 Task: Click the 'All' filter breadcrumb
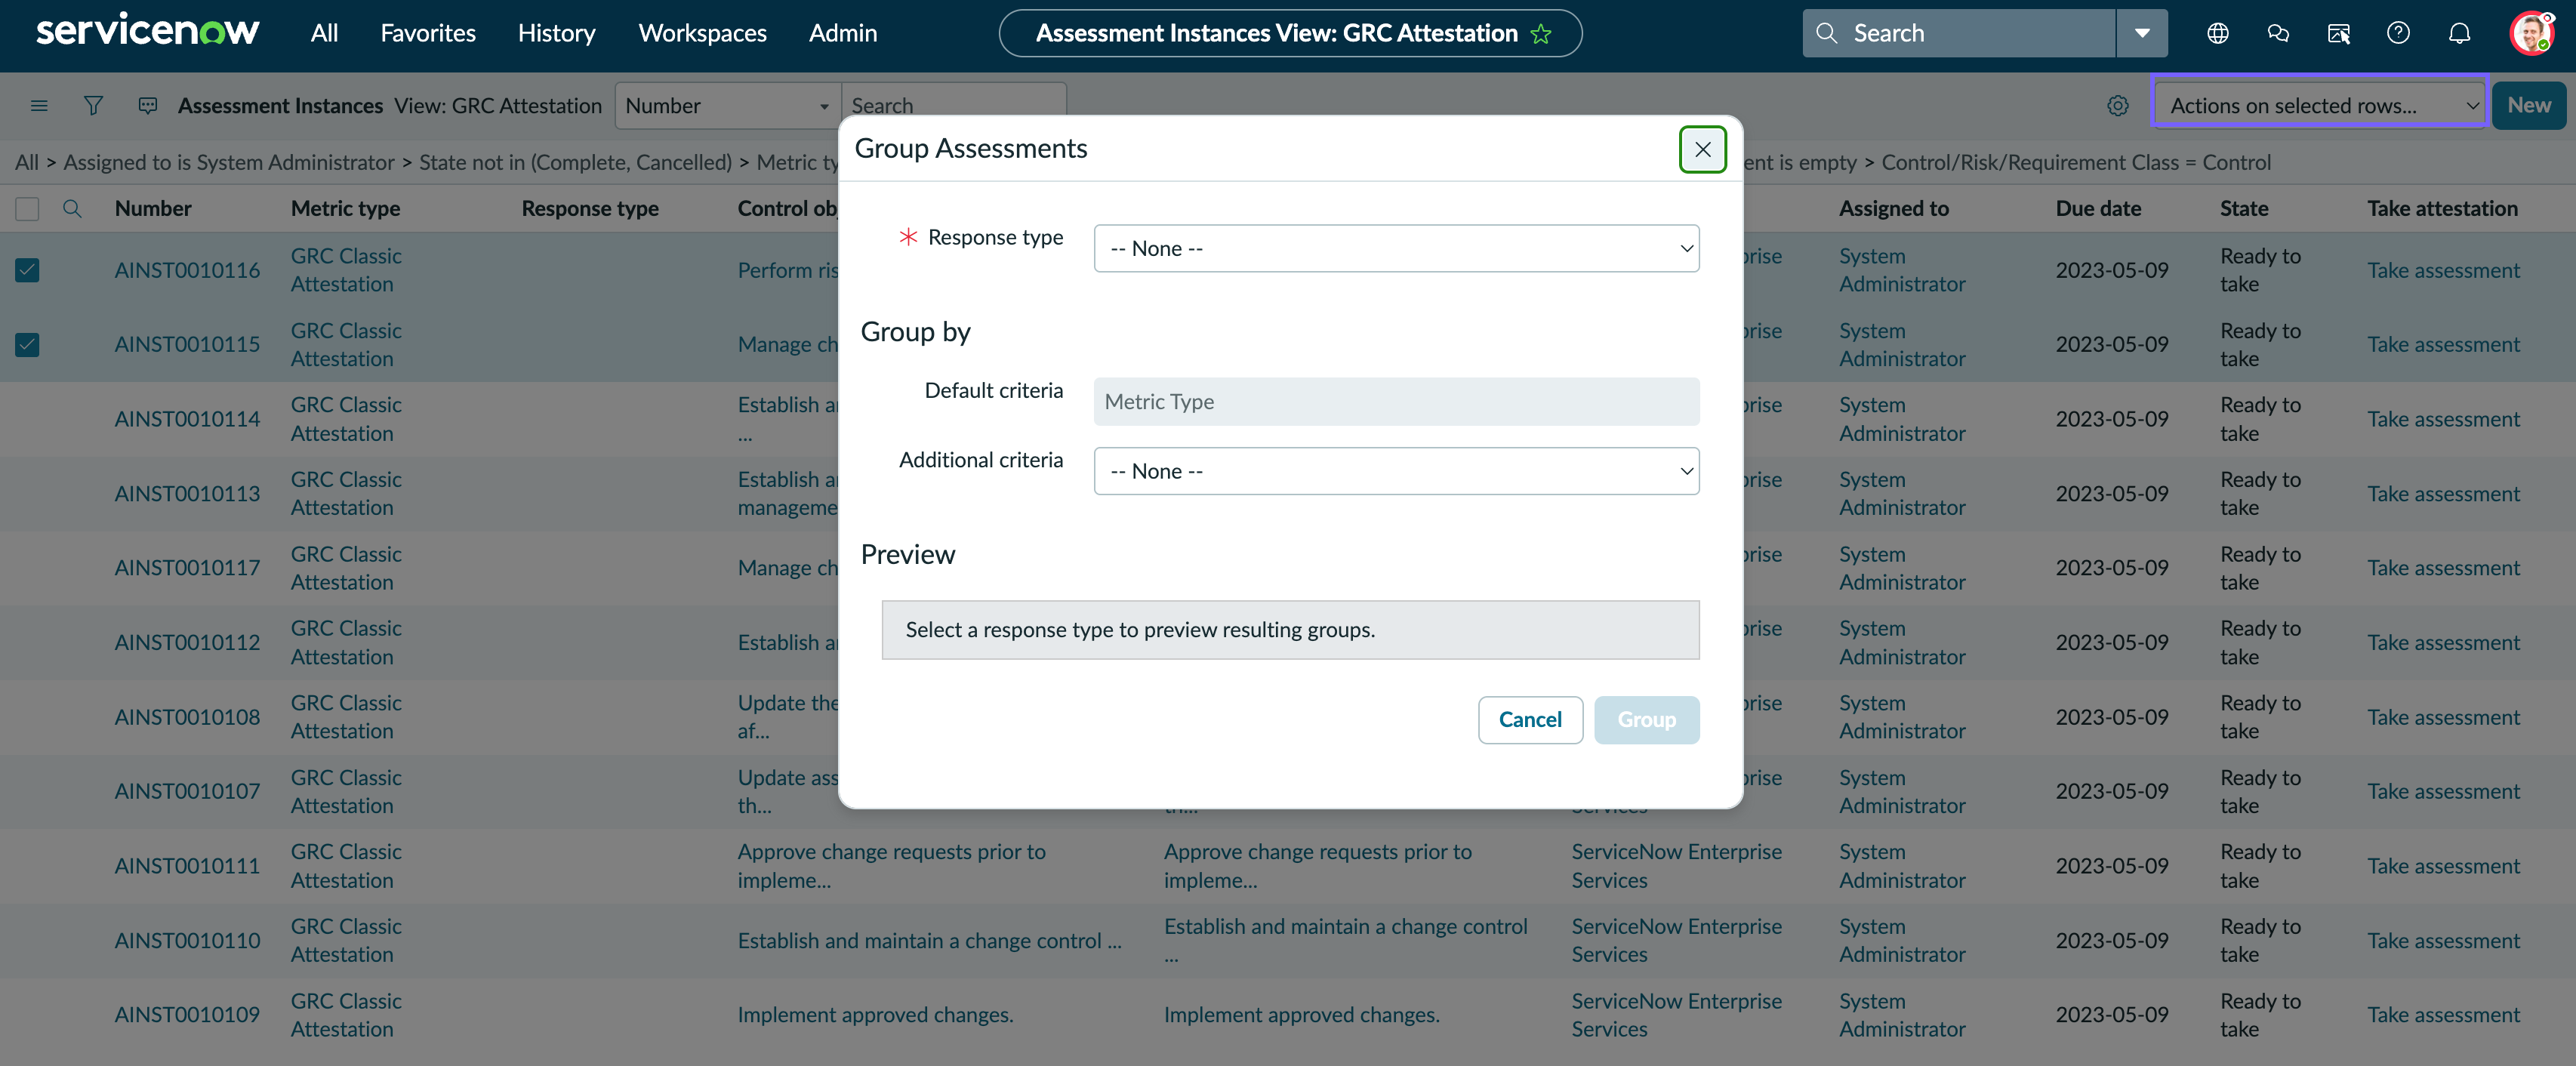coord(27,162)
